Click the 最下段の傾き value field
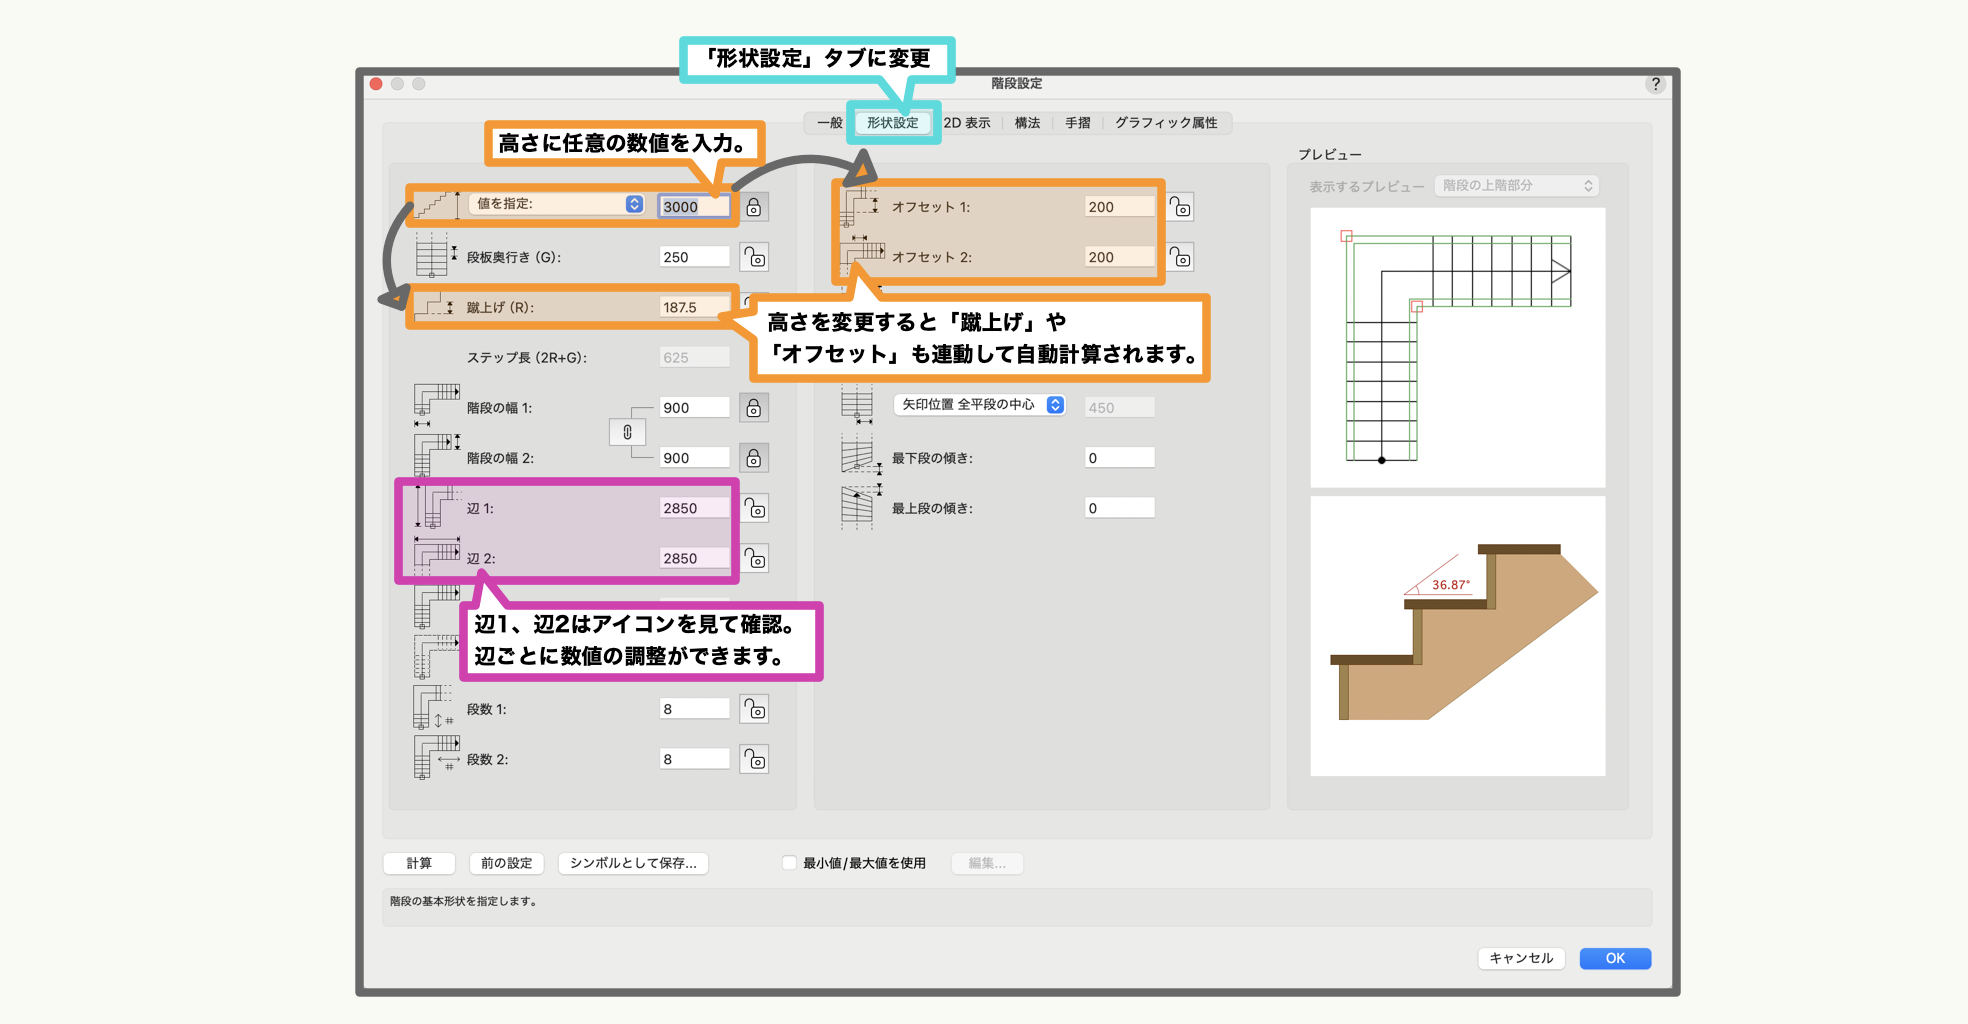Viewport: 1968px width, 1024px height. pos(1119,458)
